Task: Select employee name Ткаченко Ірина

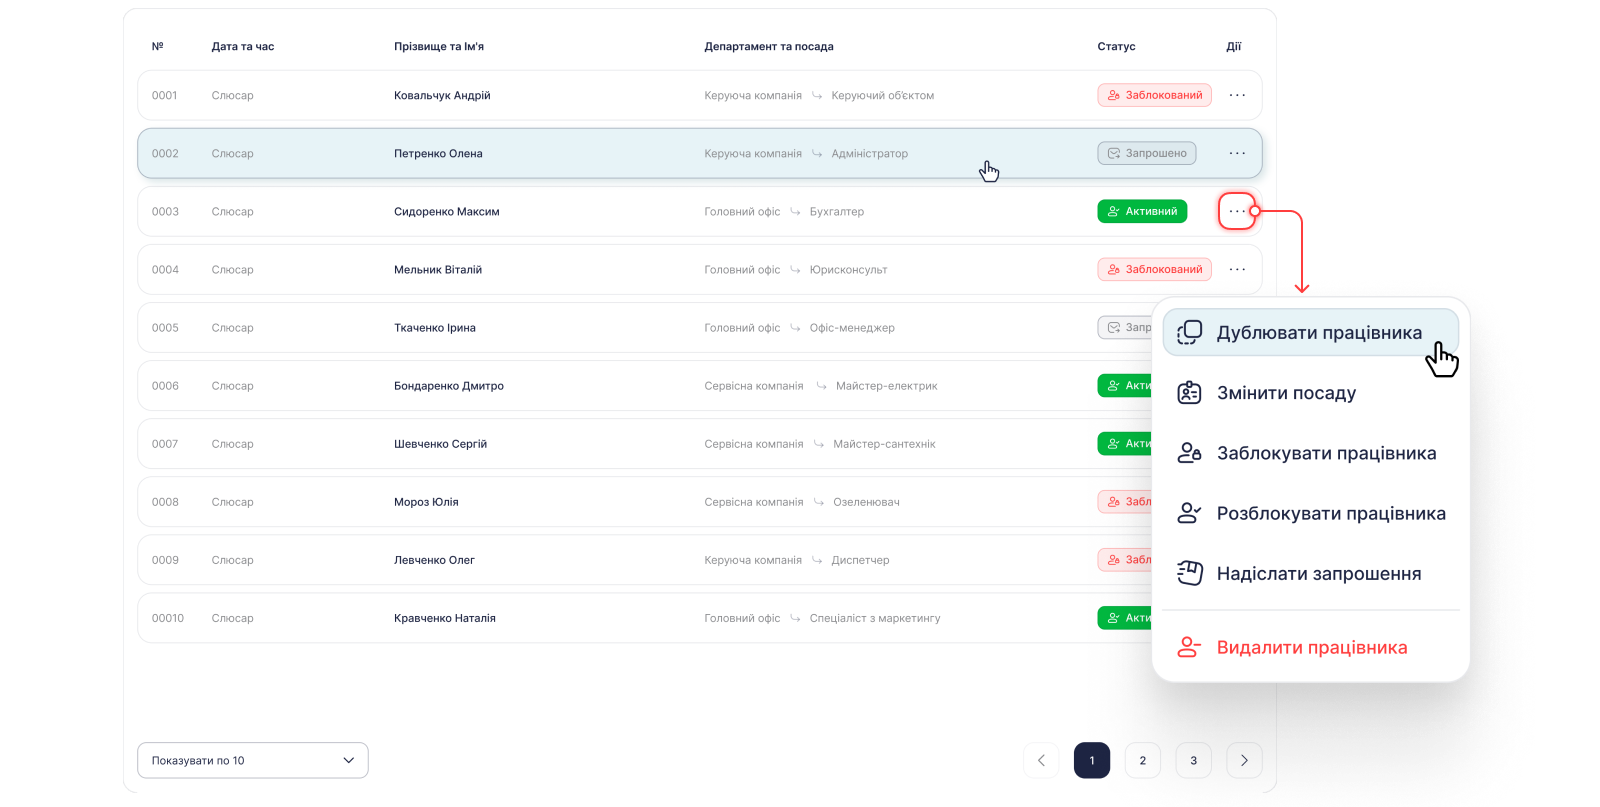Action: click(435, 327)
